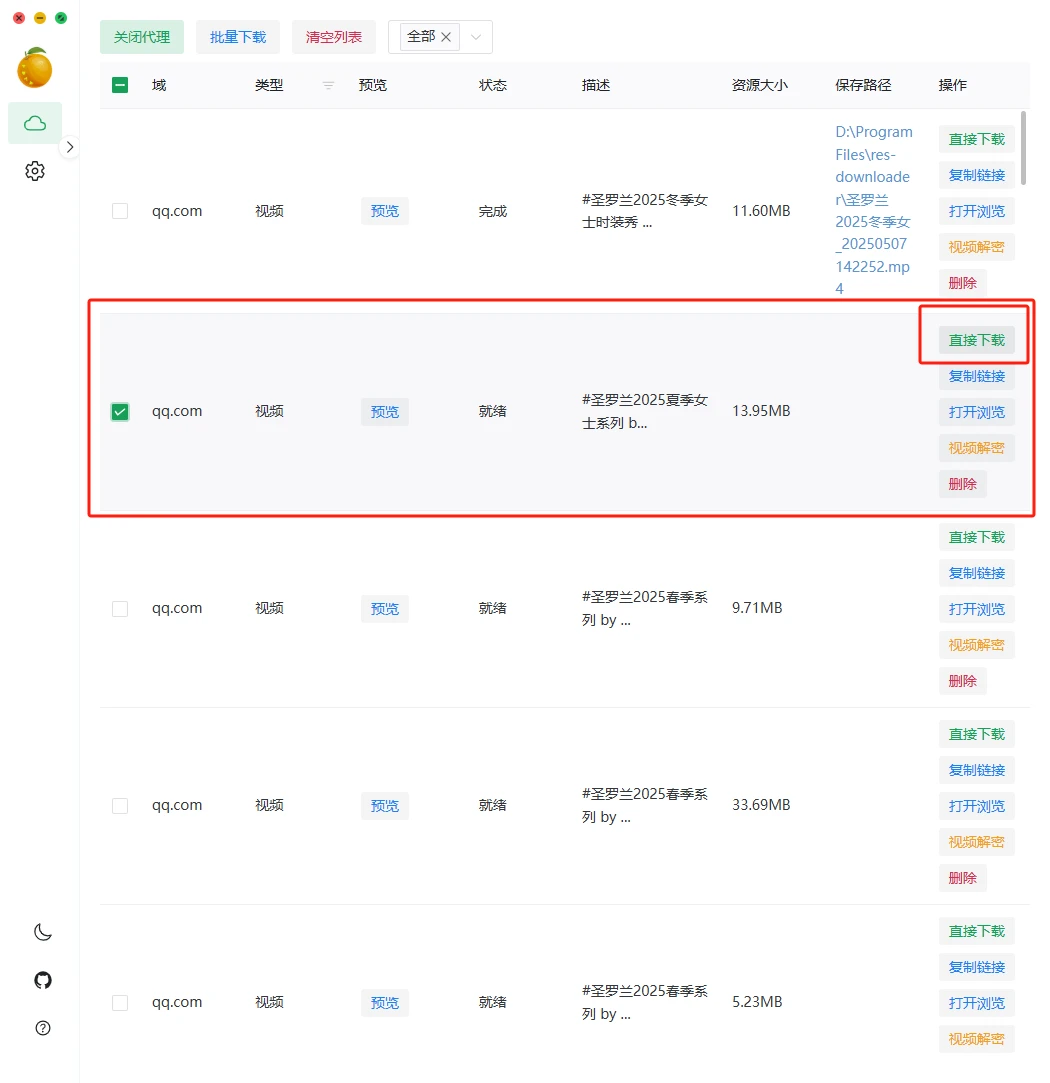Open the settings gear in sidebar
Screen dimensions: 1050x1083
pyautogui.click(x=34, y=170)
